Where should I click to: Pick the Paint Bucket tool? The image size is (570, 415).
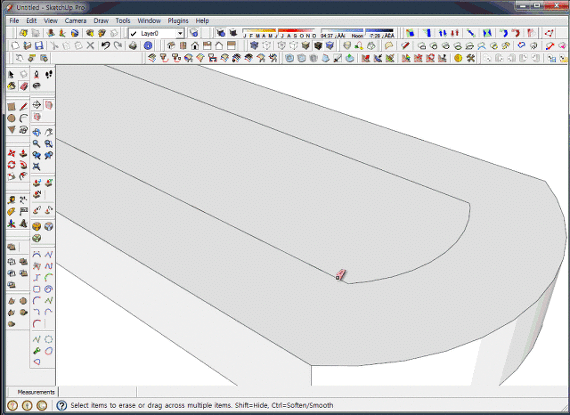(12, 86)
